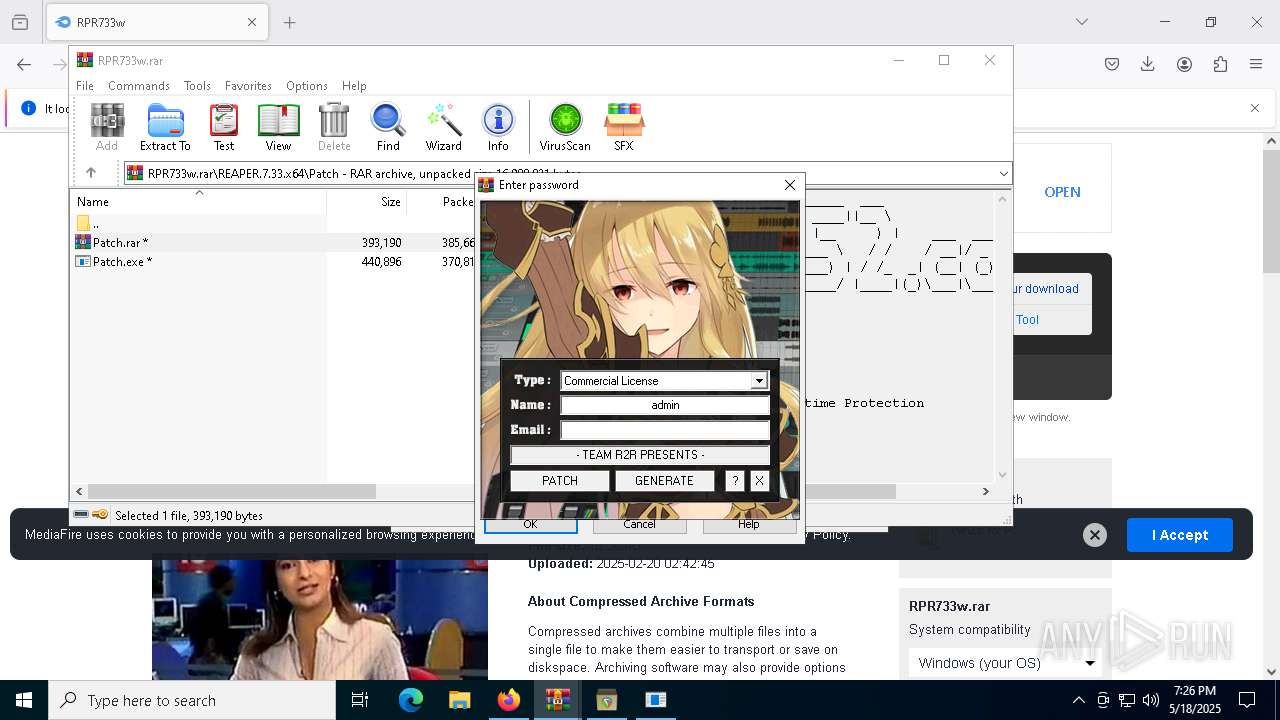
Task: Show hidden system tray icons
Action: [1078, 700]
